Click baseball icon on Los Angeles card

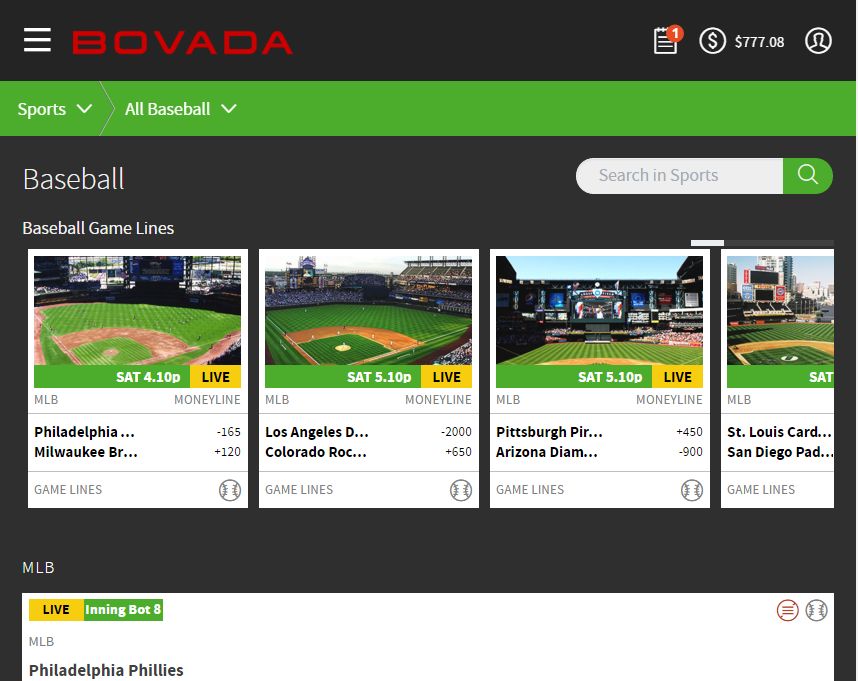click(461, 490)
